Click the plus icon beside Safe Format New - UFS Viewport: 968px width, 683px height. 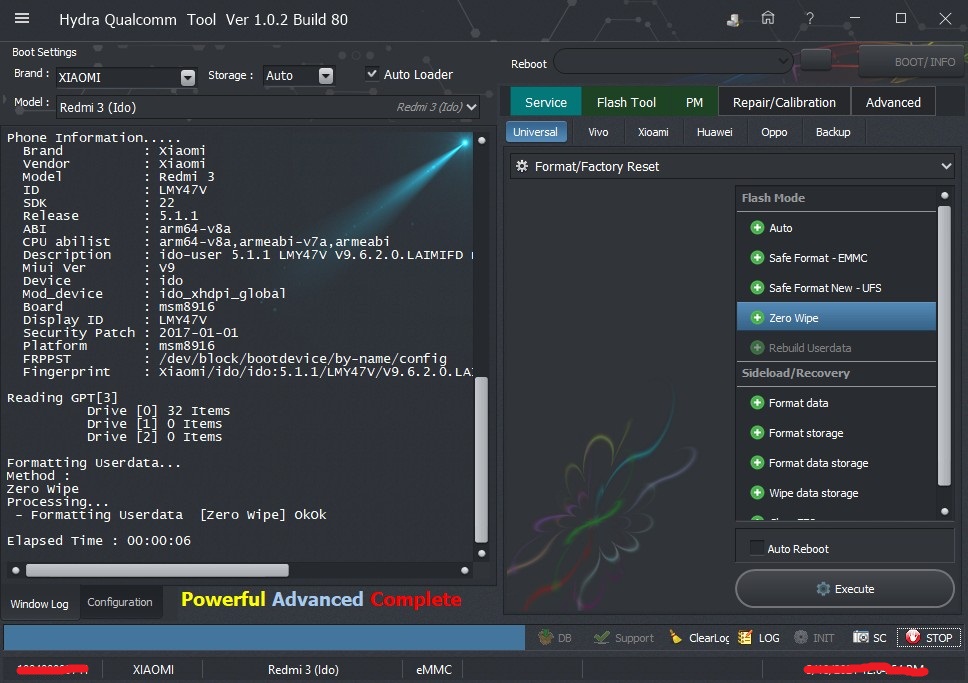[x=757, y=288]
